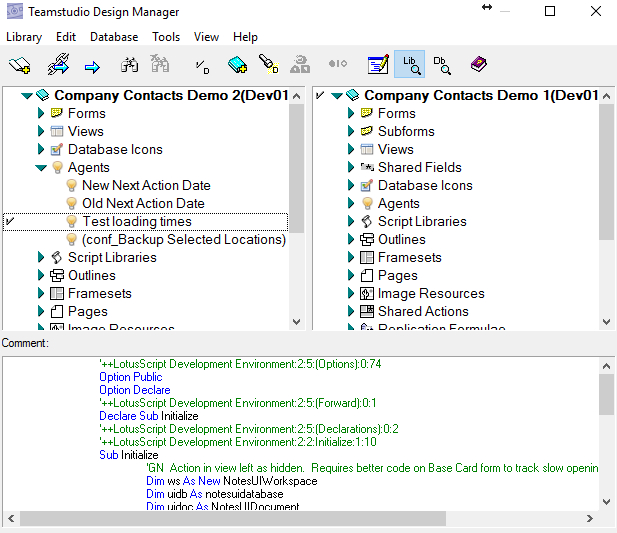Click the Company Contacts Demo 1 database icon
Viewport: 617px width, 533px height.
tap(353, 95)
